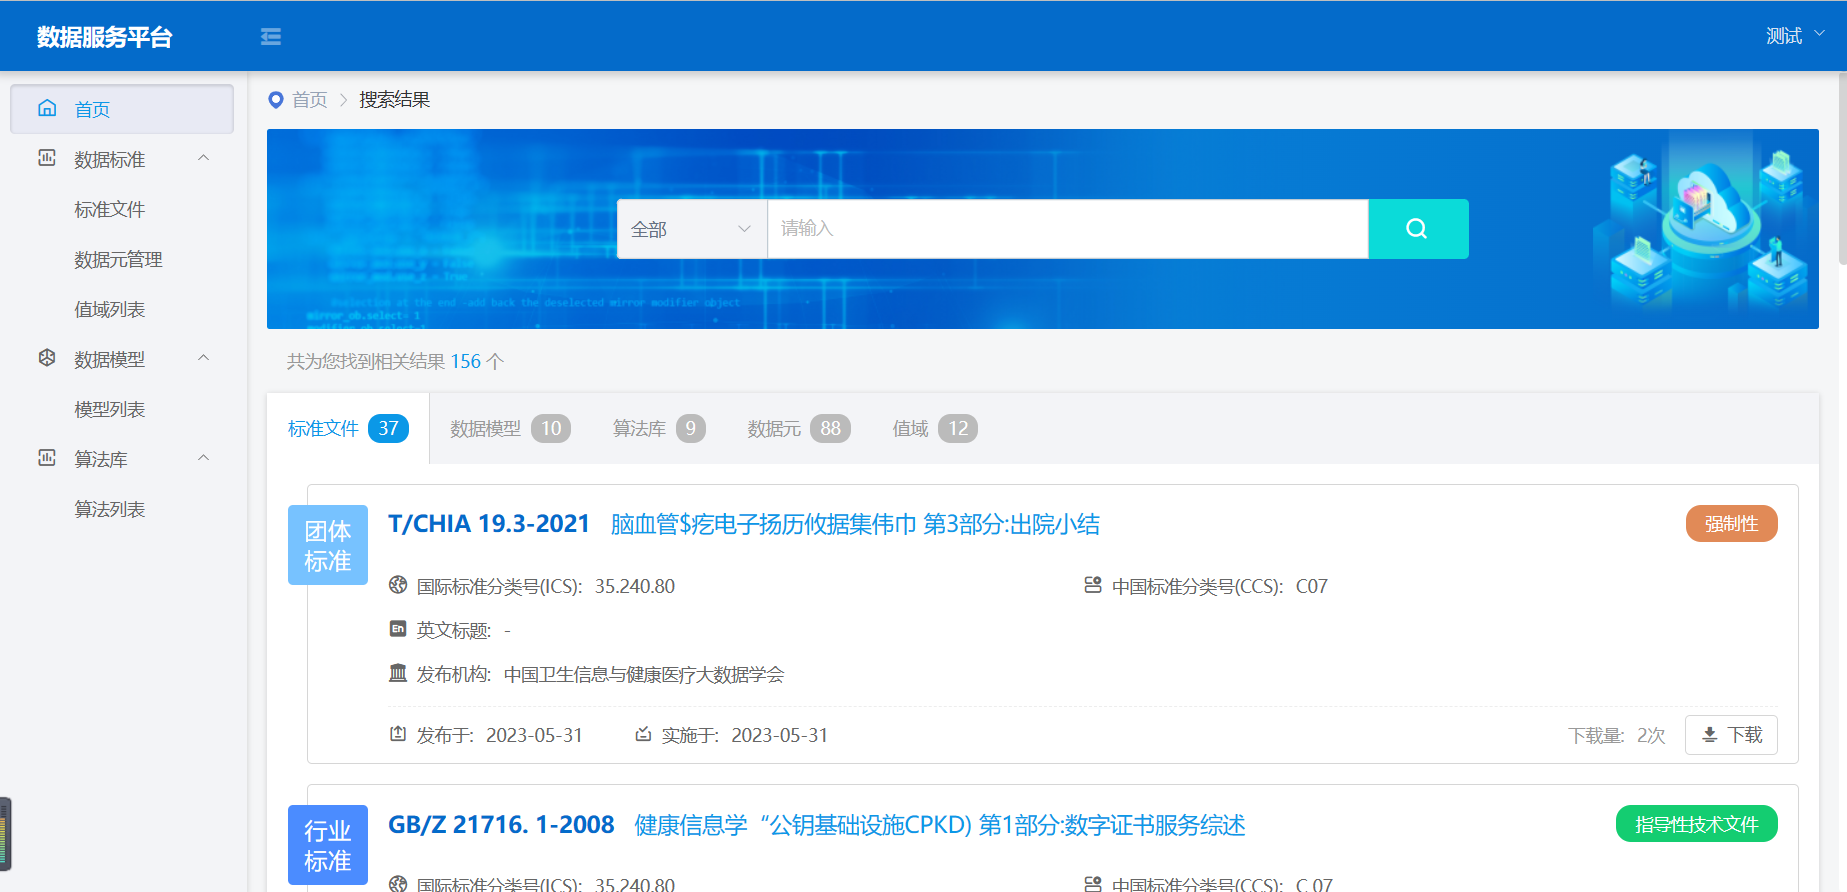Click the ICS globe icon in GB/Z 21716 card

tap(398, 884)
